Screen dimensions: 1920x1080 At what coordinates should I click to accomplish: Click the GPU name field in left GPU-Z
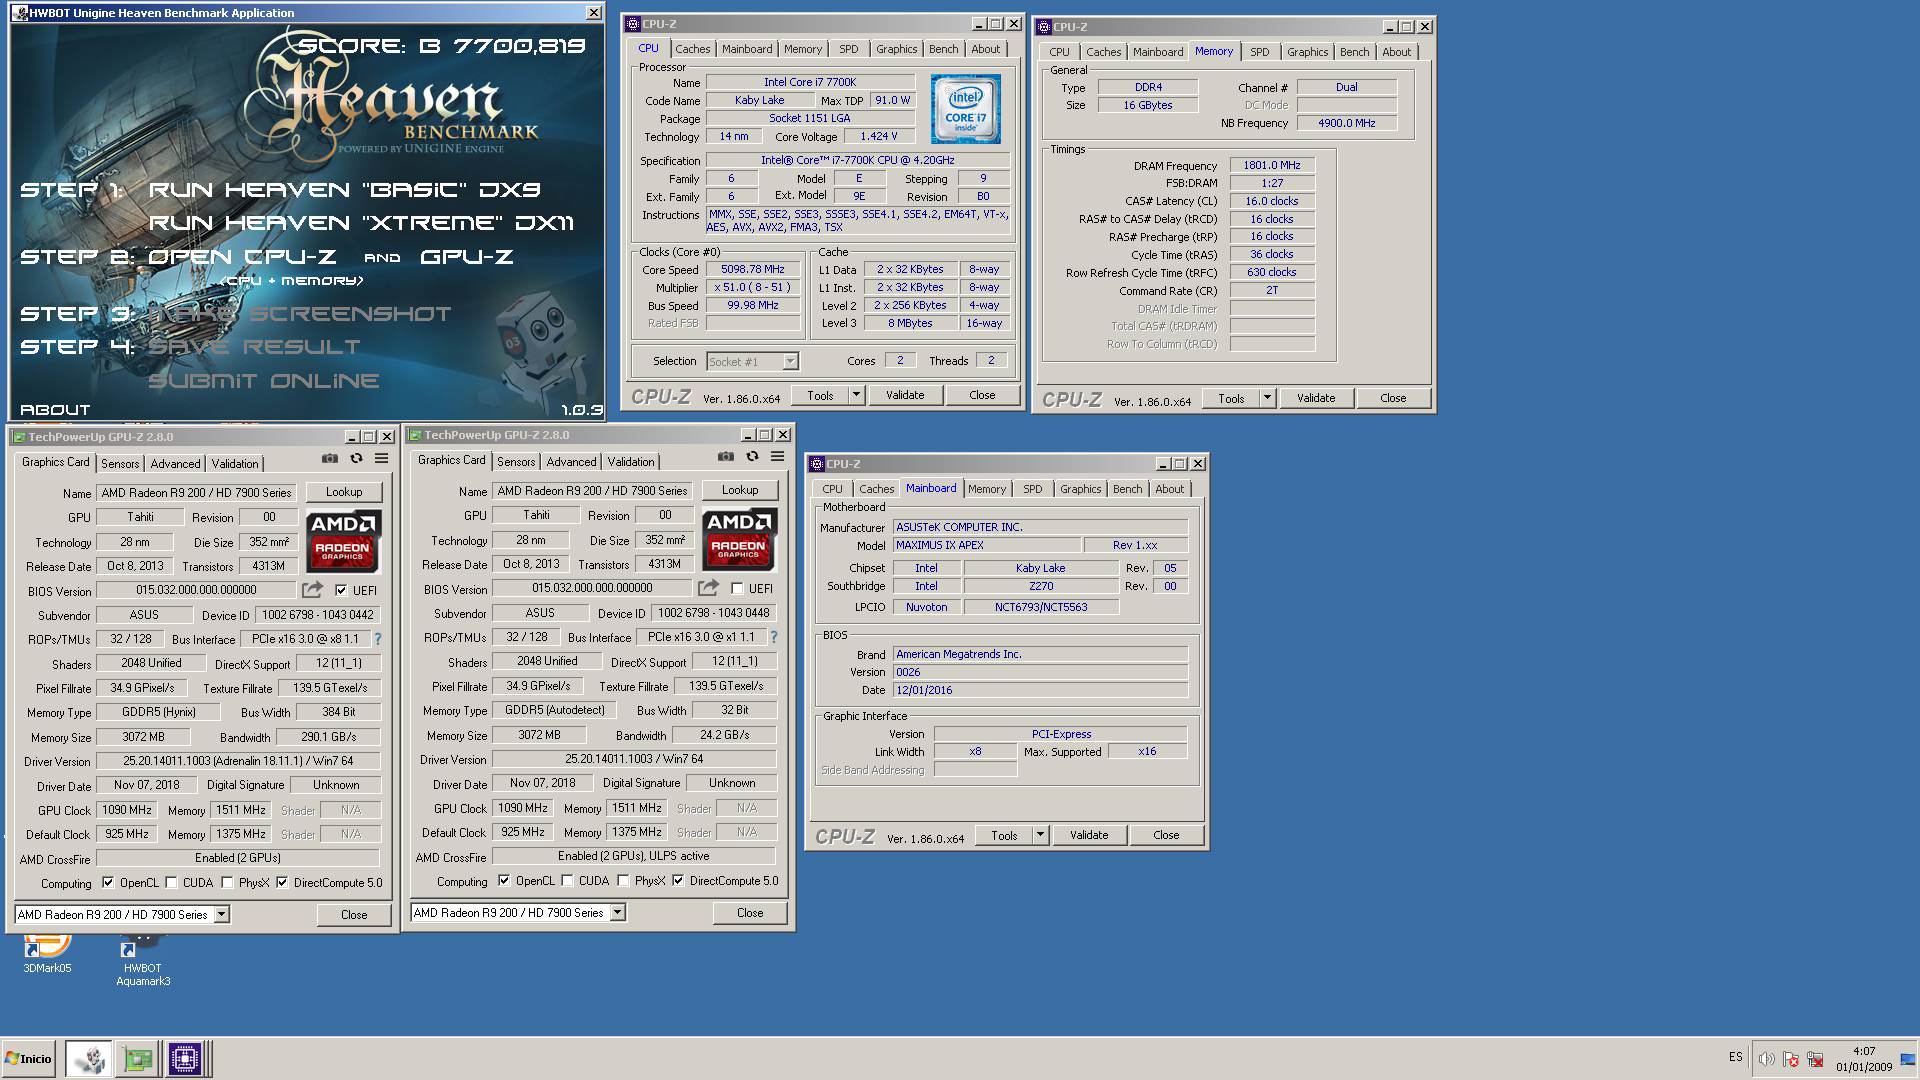(197, 493)
